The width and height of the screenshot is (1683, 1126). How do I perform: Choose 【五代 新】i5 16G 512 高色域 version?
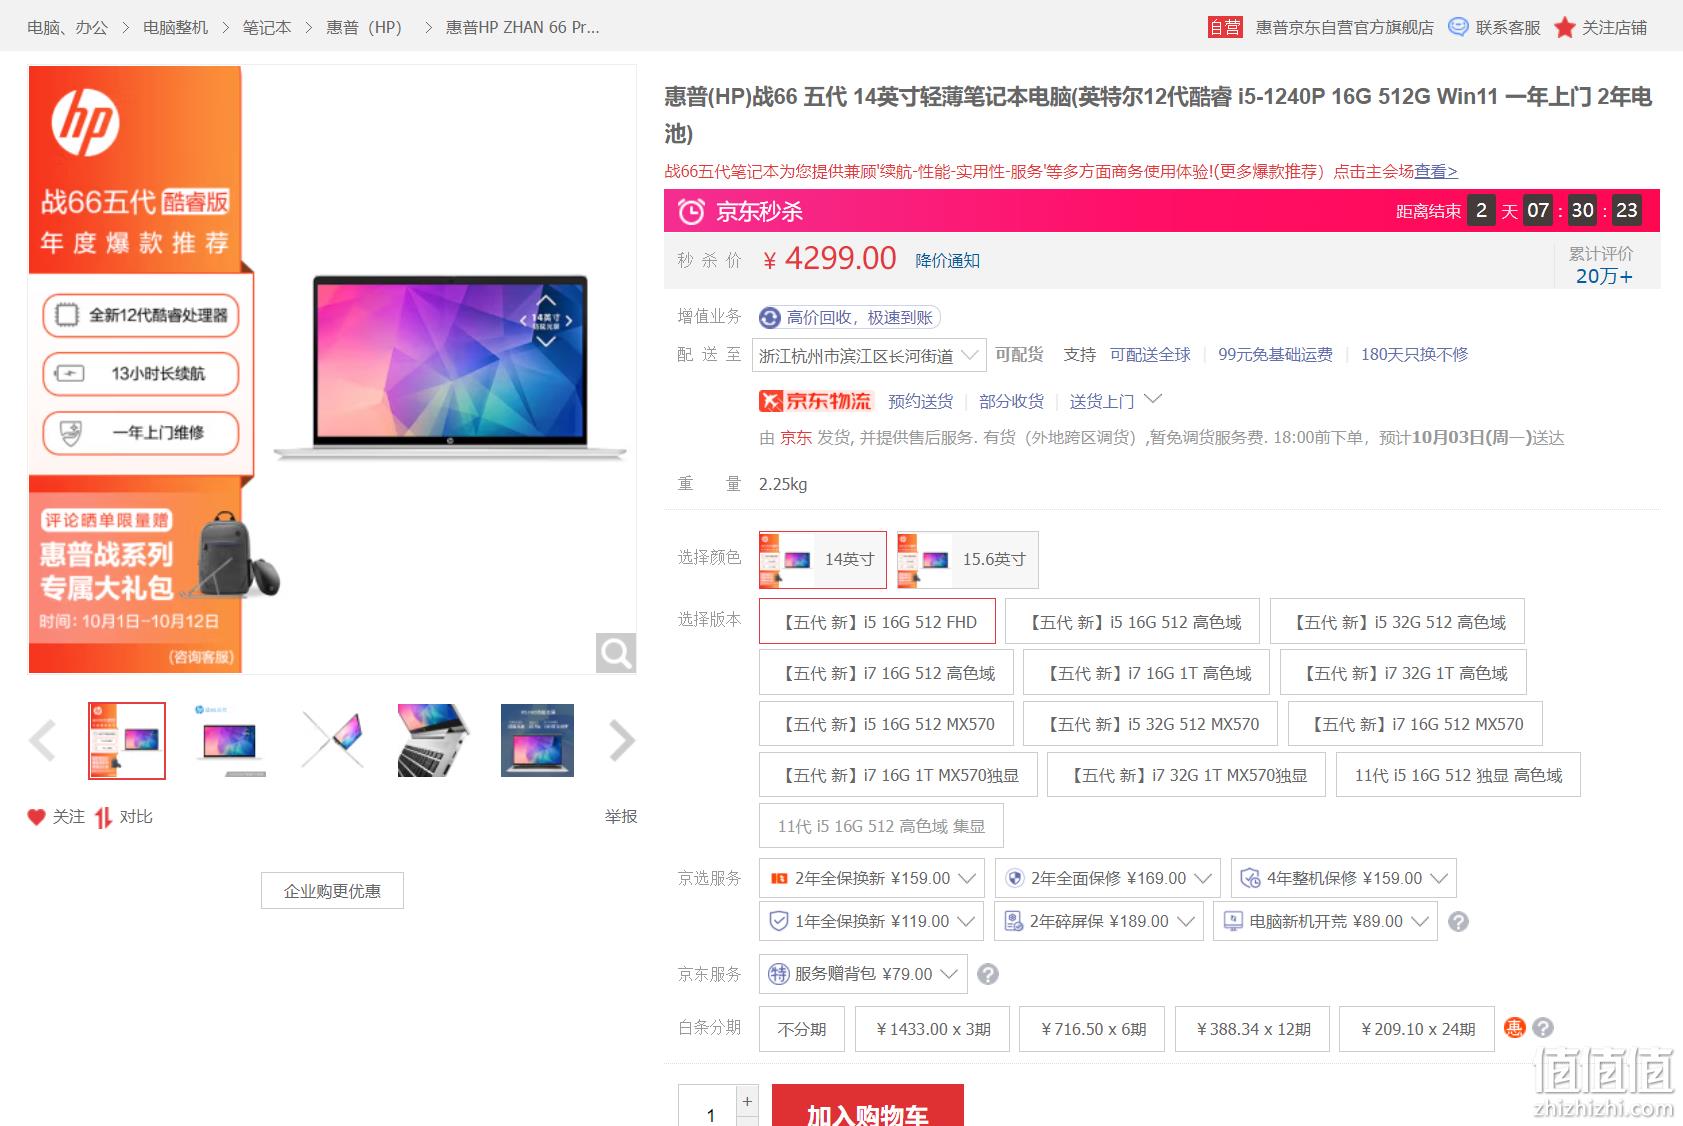point(1133,622)
